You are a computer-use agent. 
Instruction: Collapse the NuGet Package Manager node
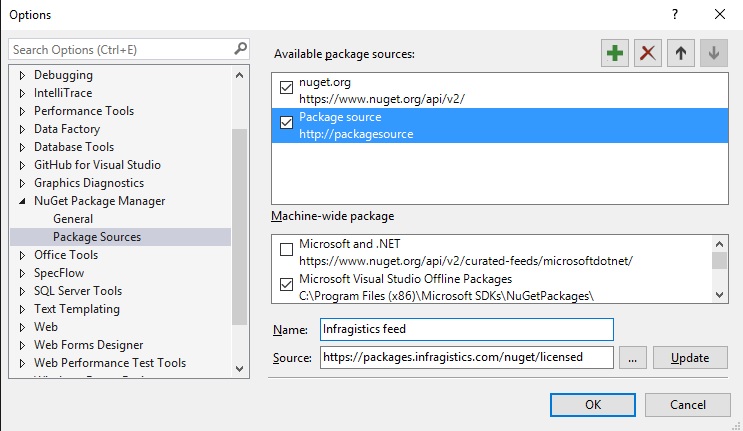click(23, 201)
